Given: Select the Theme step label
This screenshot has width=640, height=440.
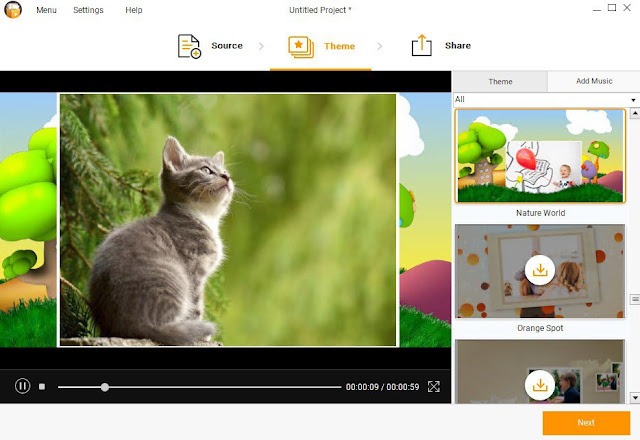Looking at the screenshot, I should click(340, 46).
